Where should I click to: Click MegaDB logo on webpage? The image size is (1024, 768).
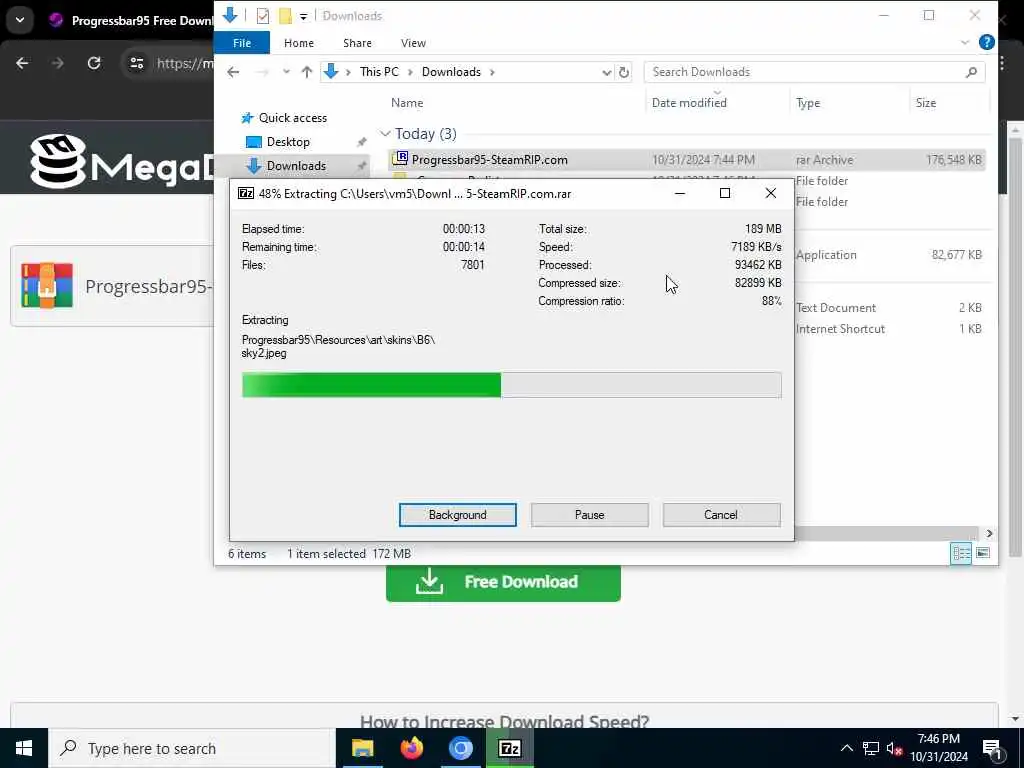coord(121,161)
